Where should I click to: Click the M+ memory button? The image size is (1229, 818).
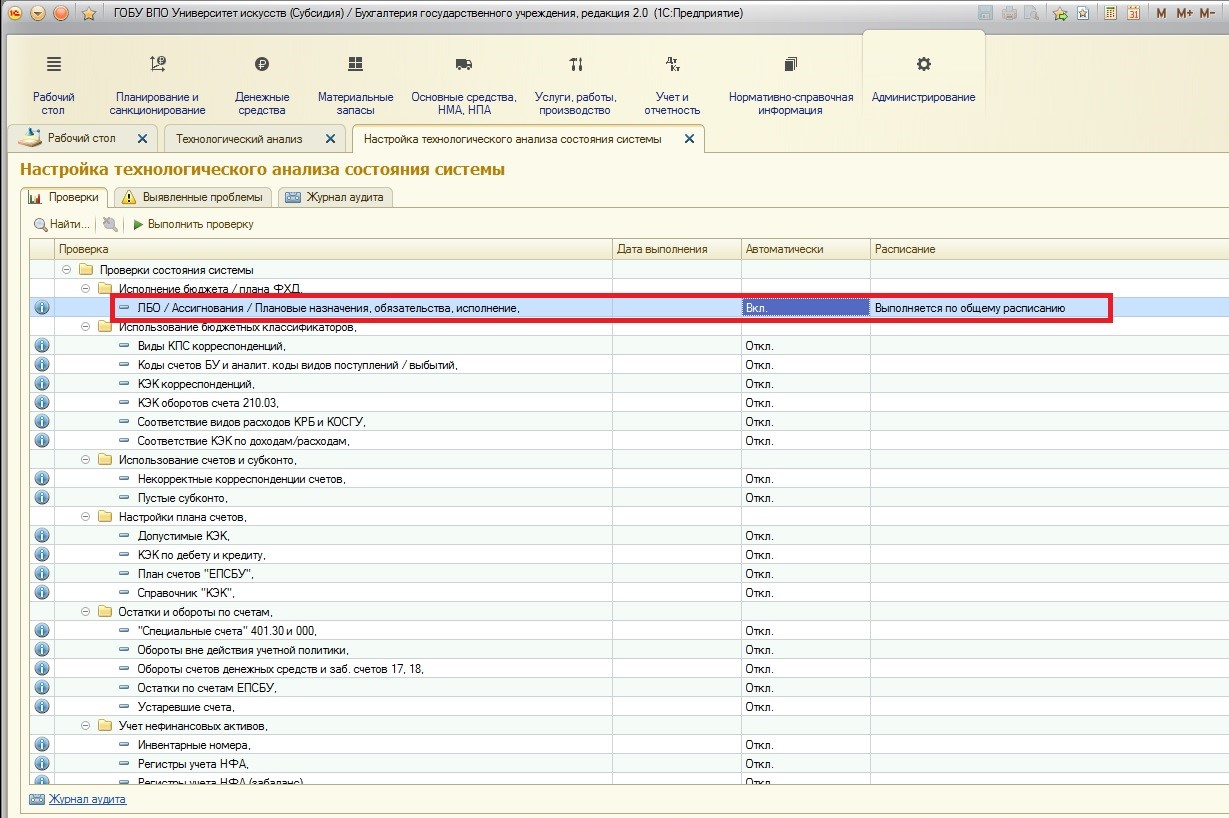coord(1184,13)
